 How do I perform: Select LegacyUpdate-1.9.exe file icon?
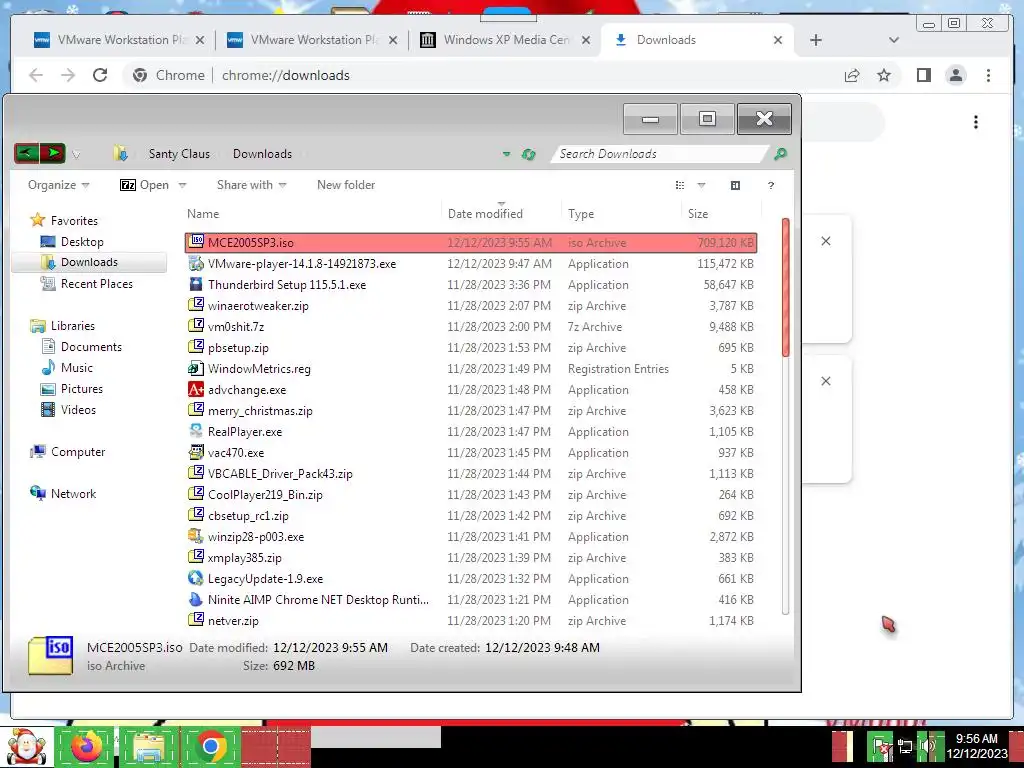click(196, 578)
